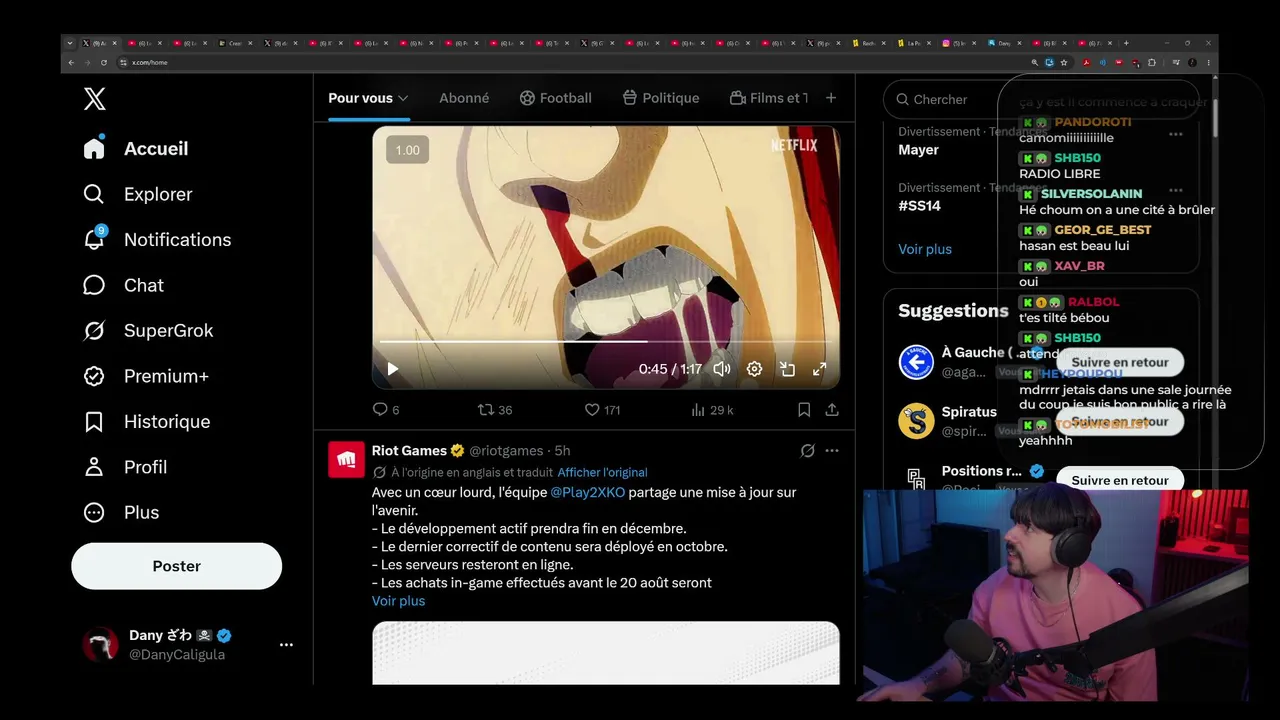Image resolution: width=1280 pixels, height=720 pixels.
Task: Go to Profil in the sidebar
Action: [125, 467]
